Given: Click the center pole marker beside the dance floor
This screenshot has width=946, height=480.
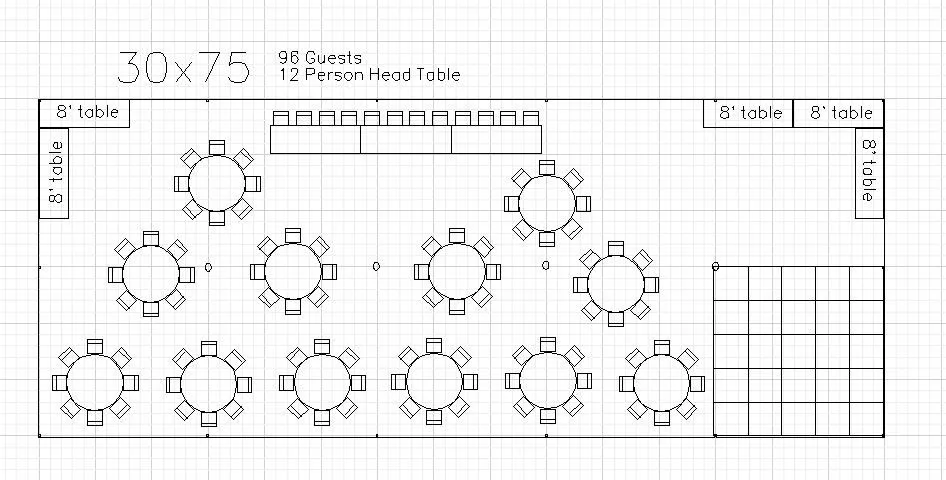Looking at the screenshot, I should (715, 266).
